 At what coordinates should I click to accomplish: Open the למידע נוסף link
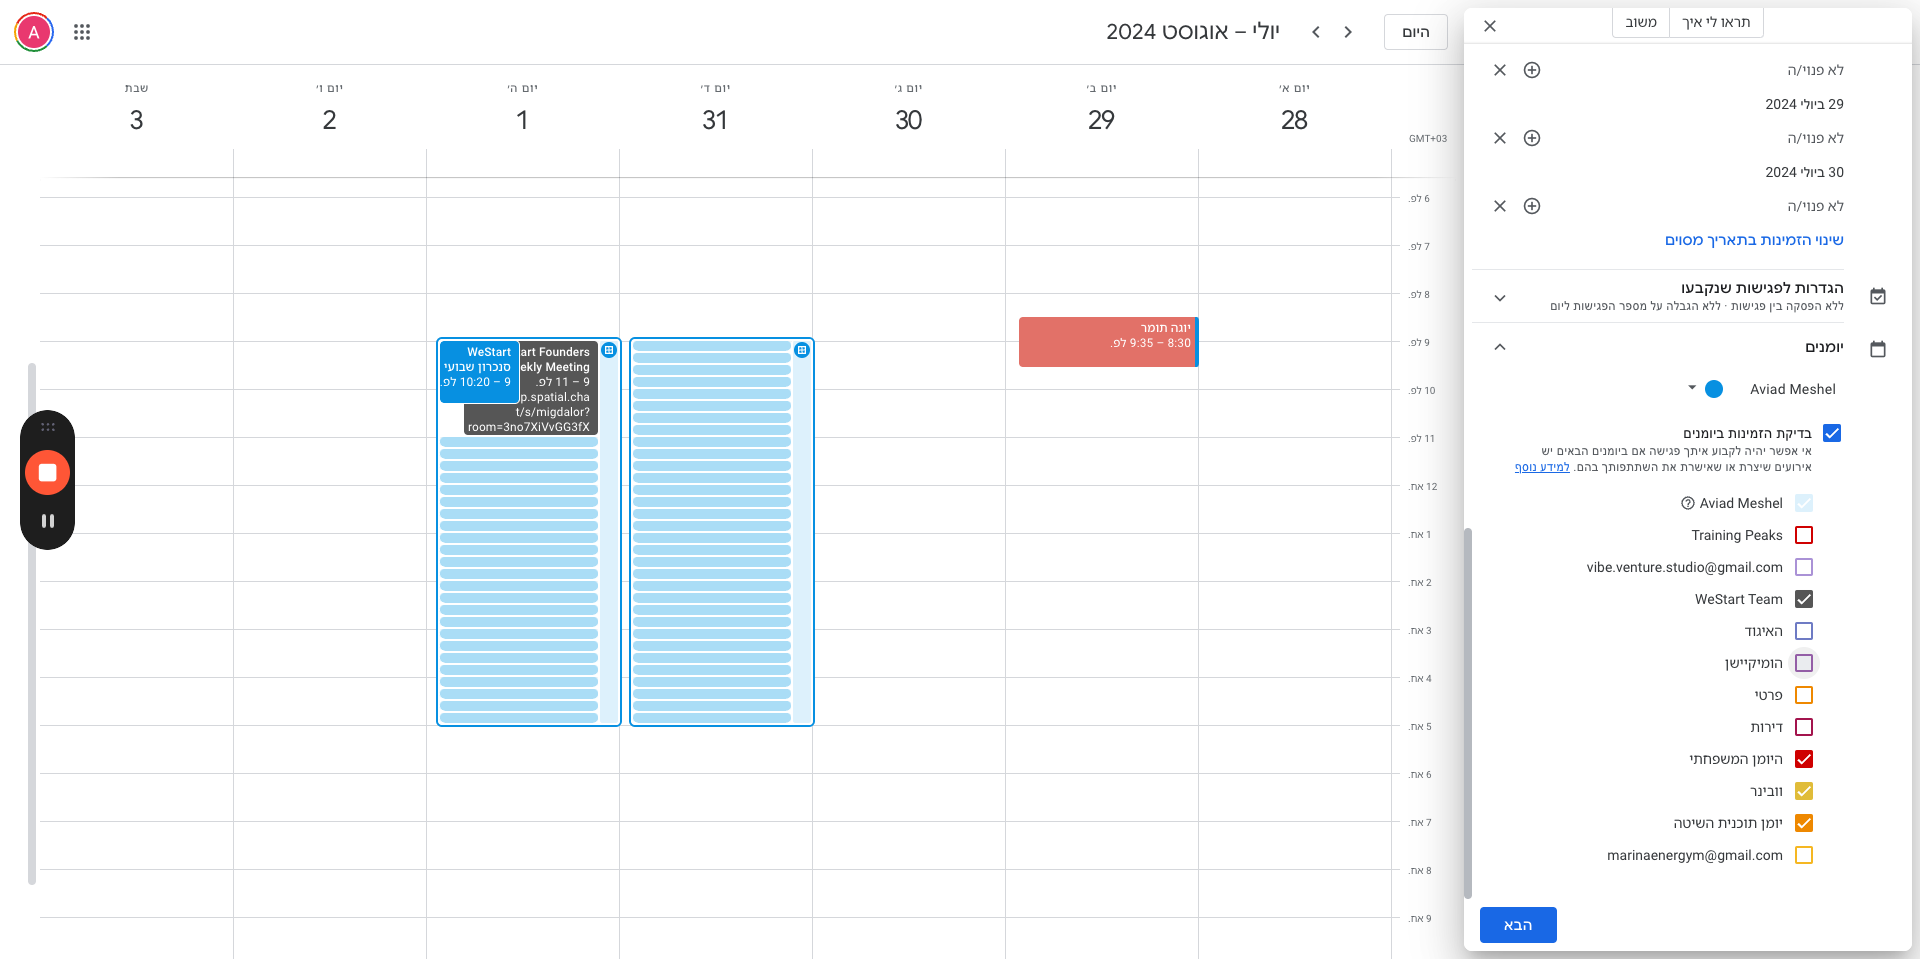point(1542,467)
